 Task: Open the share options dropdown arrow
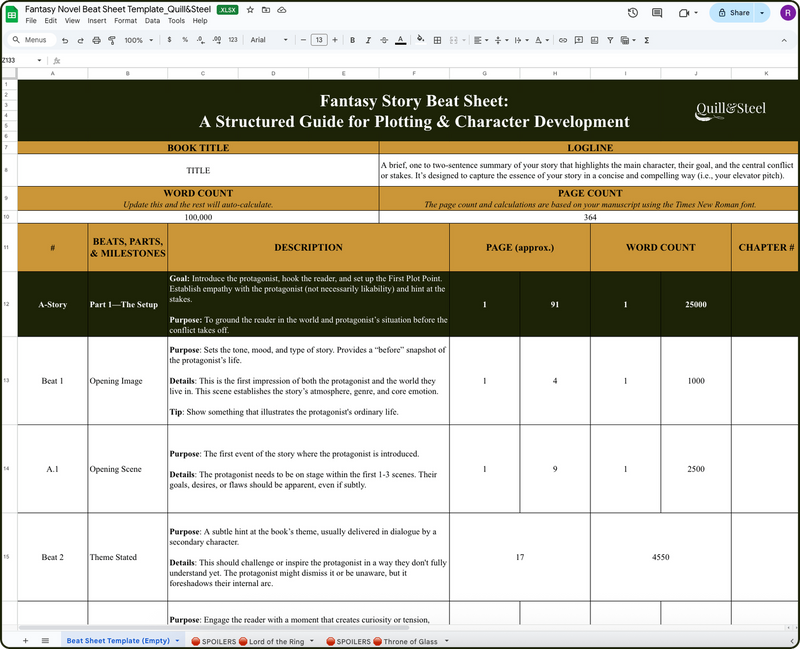click(x=762, y=13)
